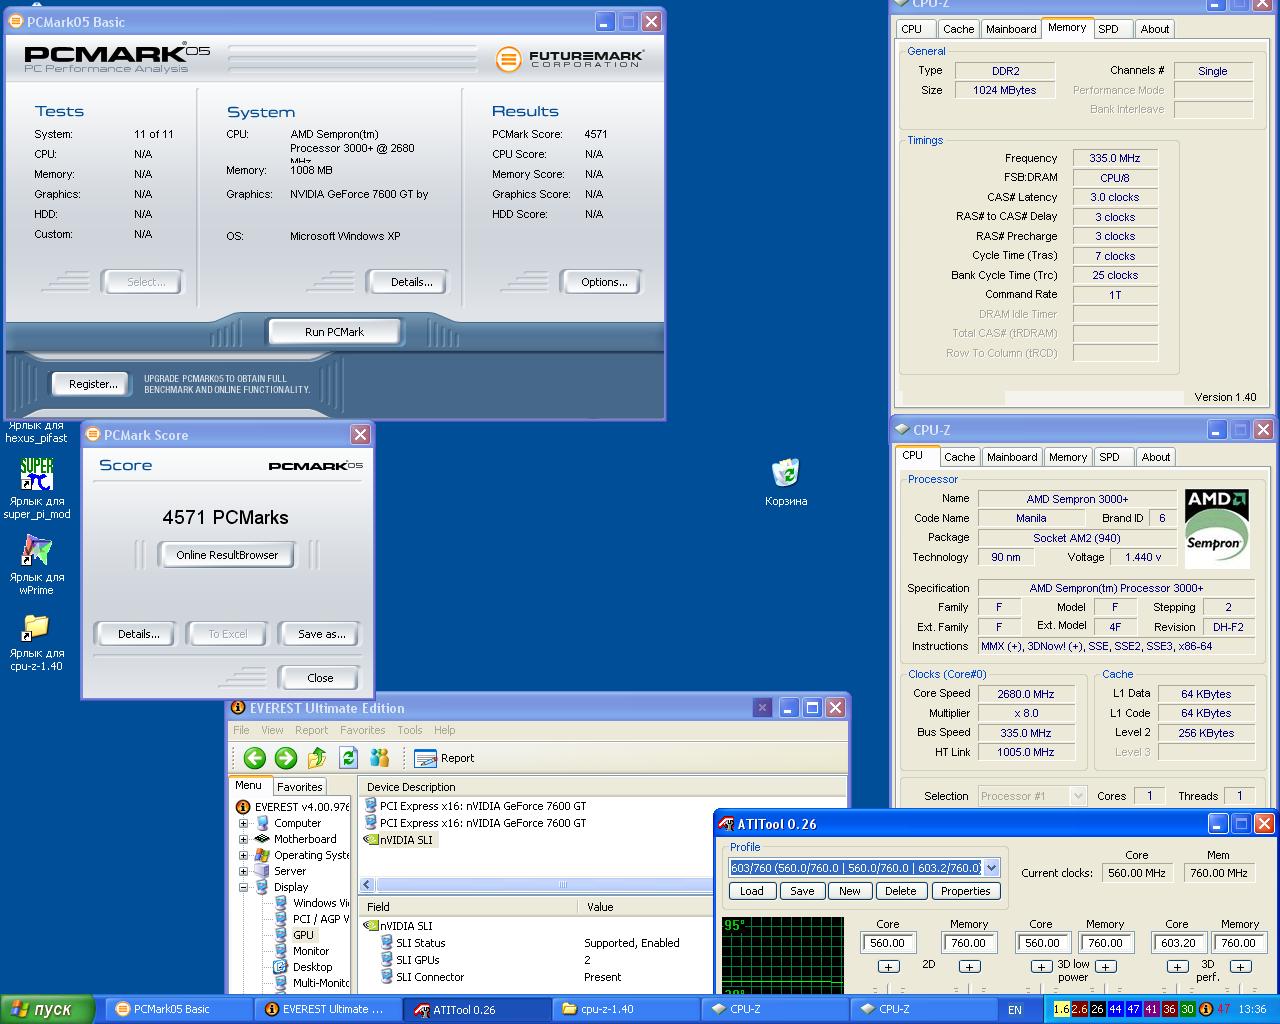Open the Tools menu in EVEREST
1280x1024 pixels.
410,730
